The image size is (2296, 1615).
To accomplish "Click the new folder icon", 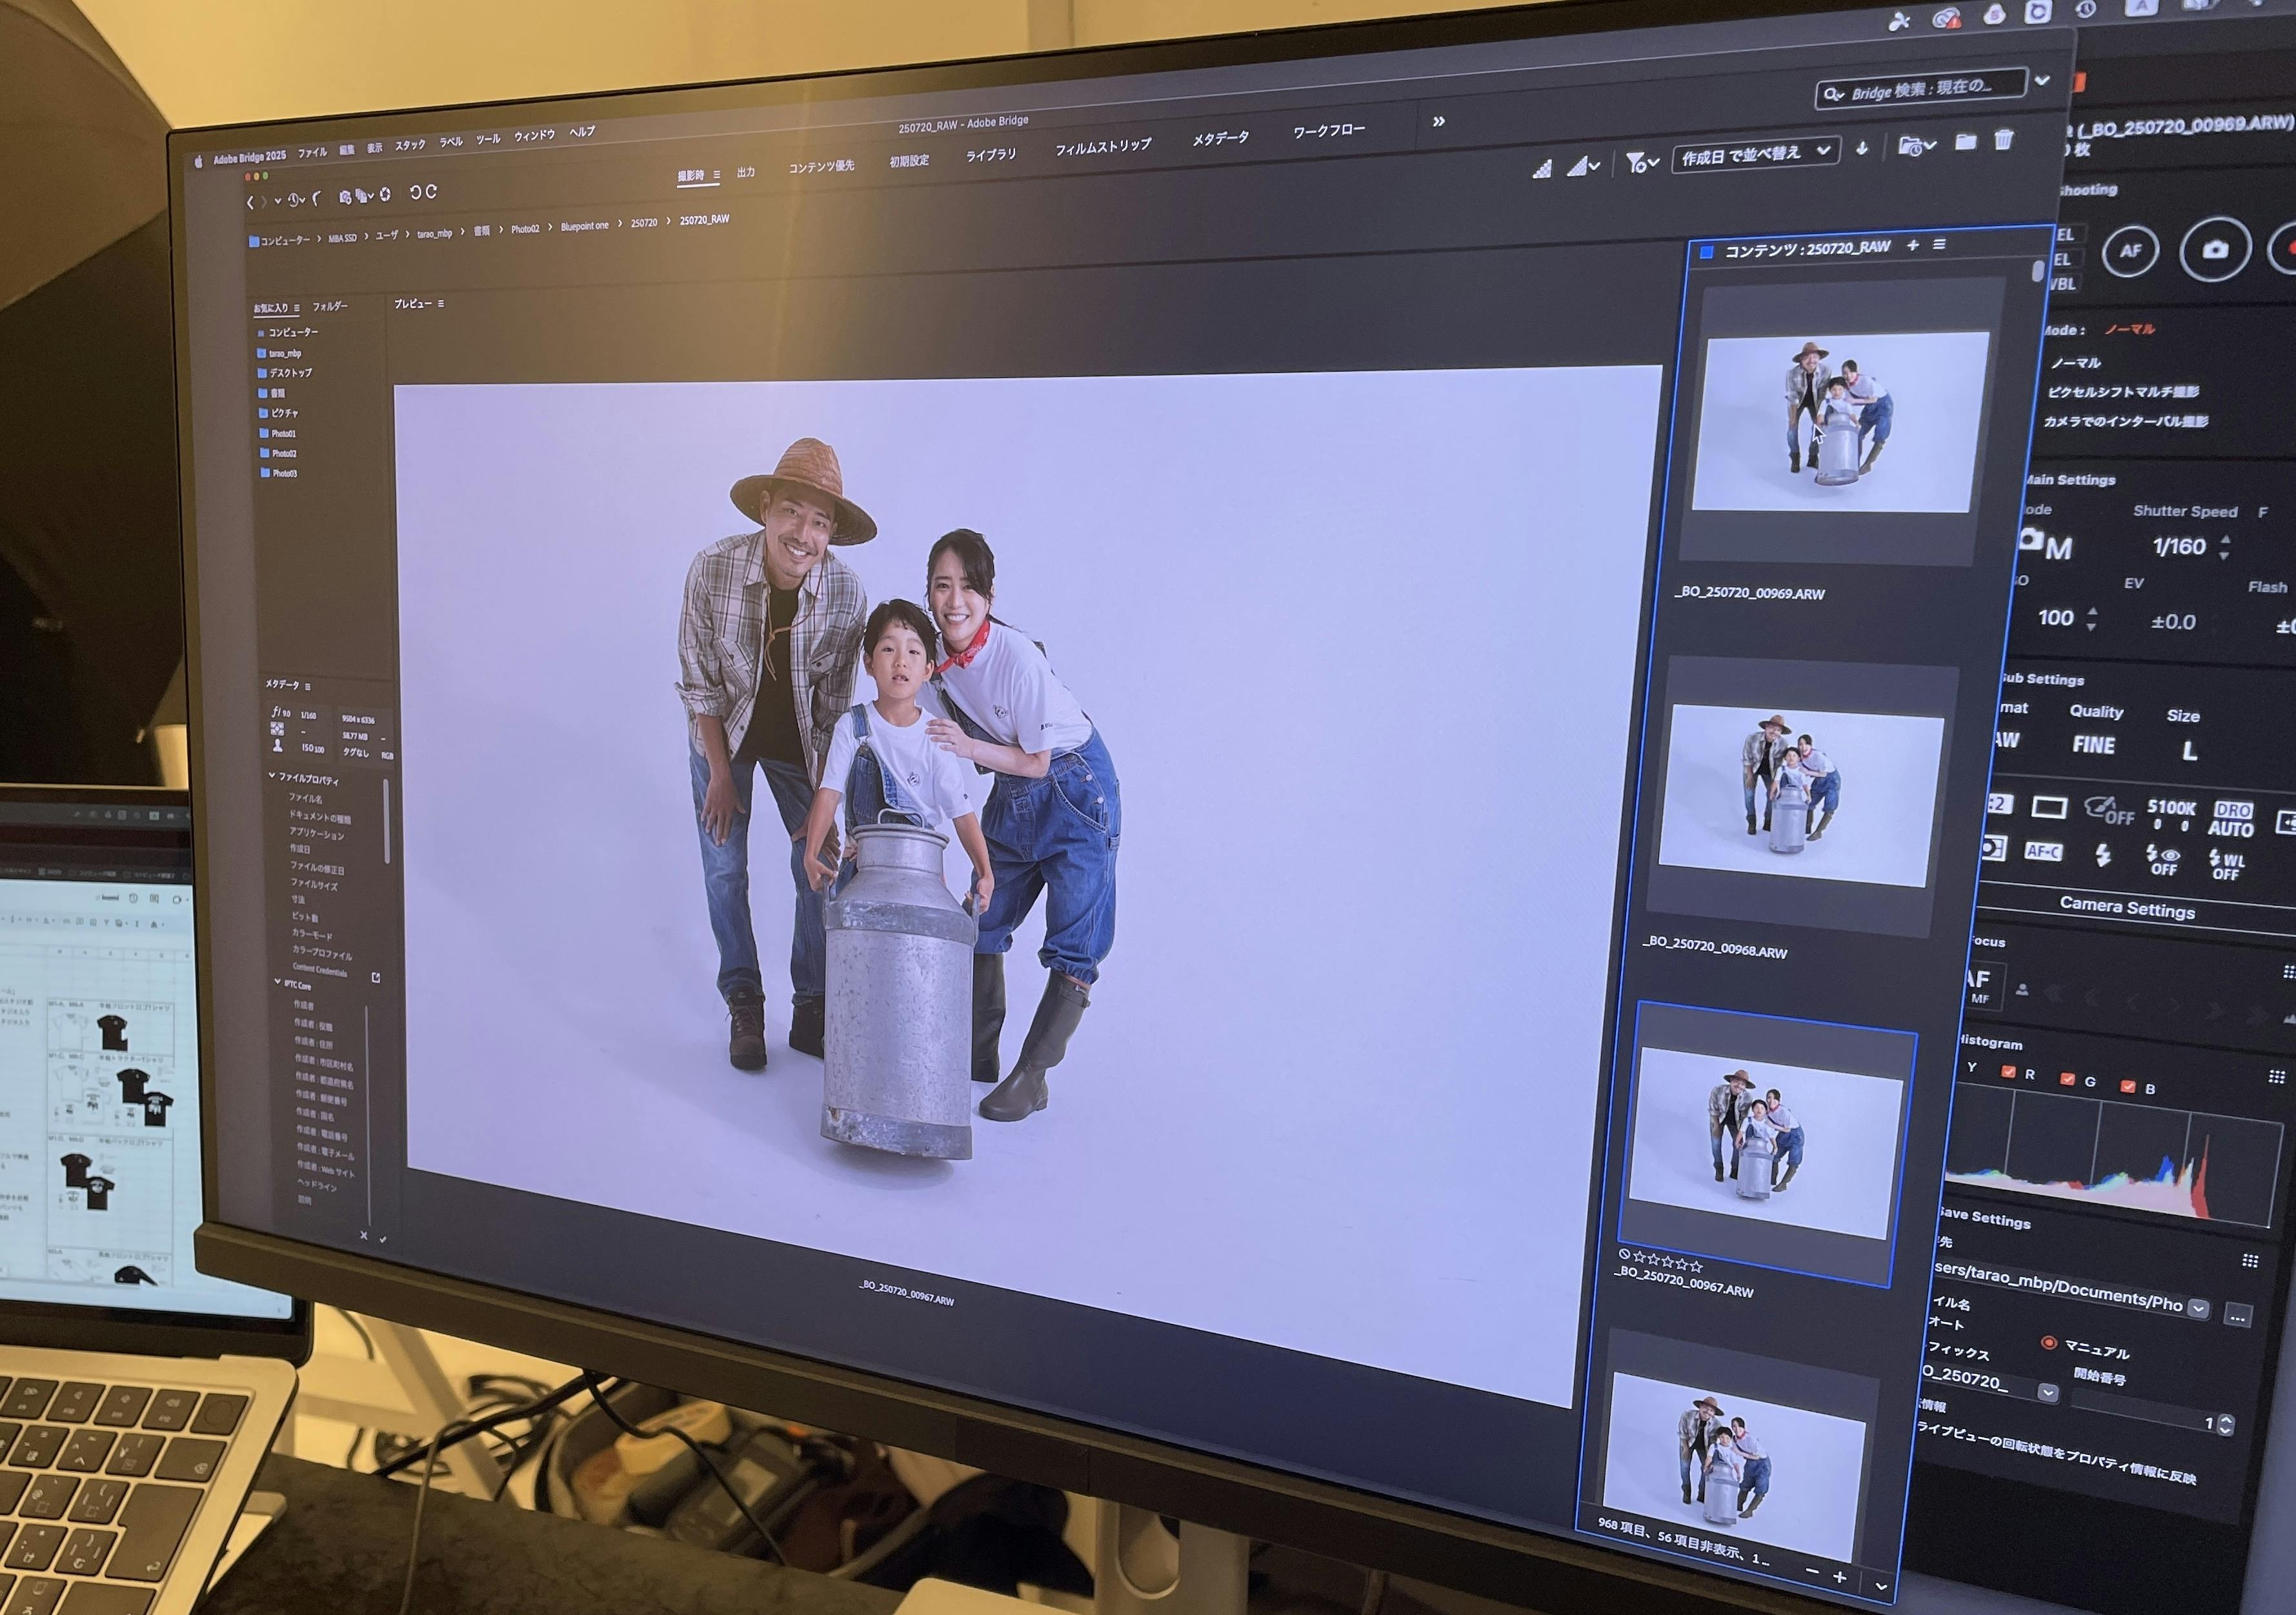I will pyautogui.click(x=1965, y=142).
